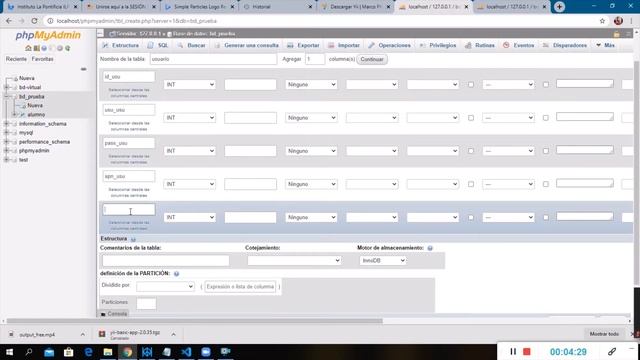Open index dropdown for usu_usu row

[x=433, y=118]
